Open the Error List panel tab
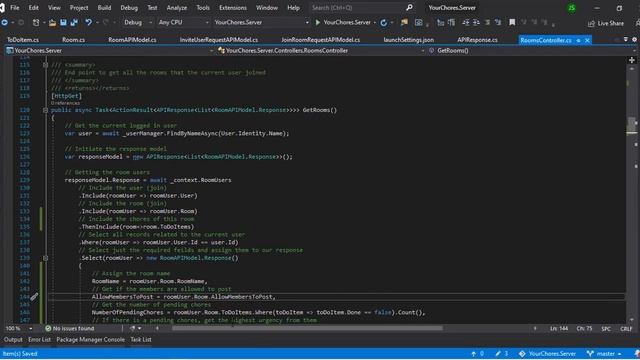 (40, 340)
